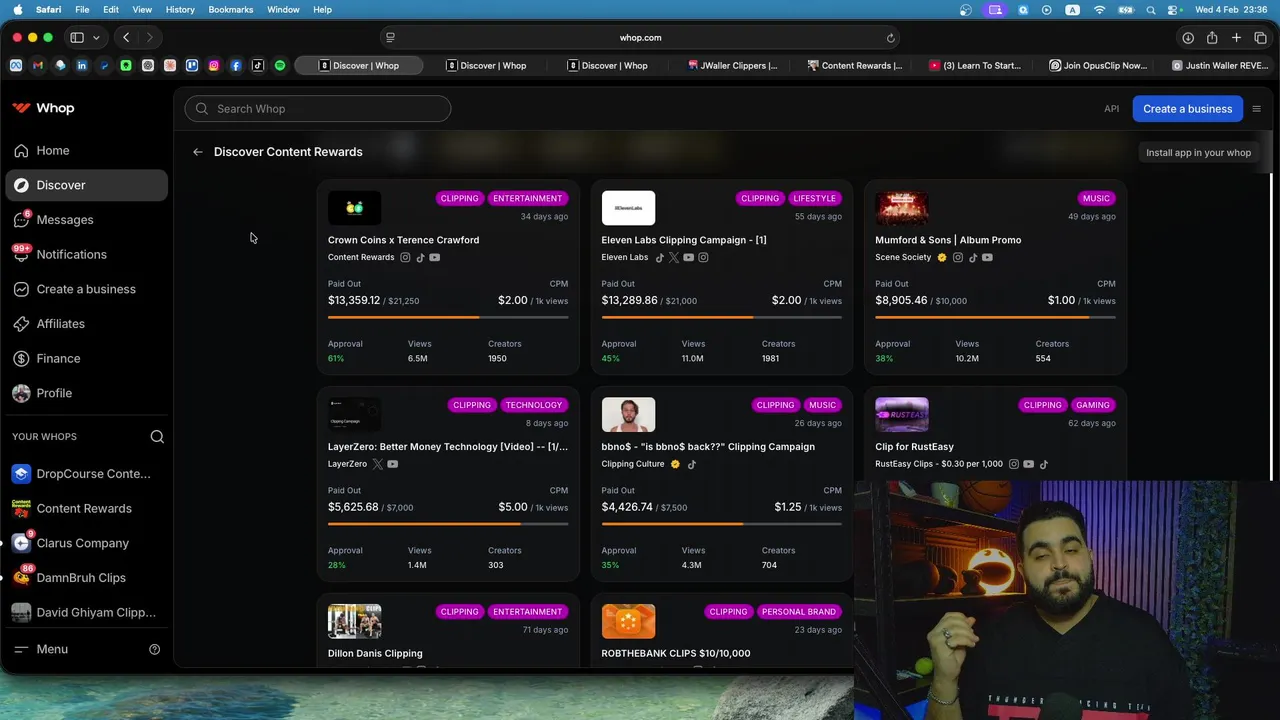
Task: Reload the whop.com page
Action: click(890, 38)
